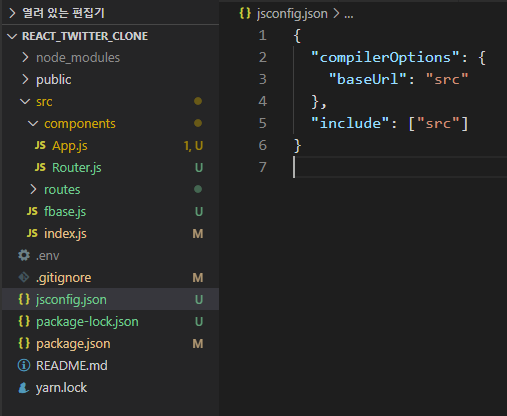
Task: Select the routes folder name
Action: click(62, 190)
